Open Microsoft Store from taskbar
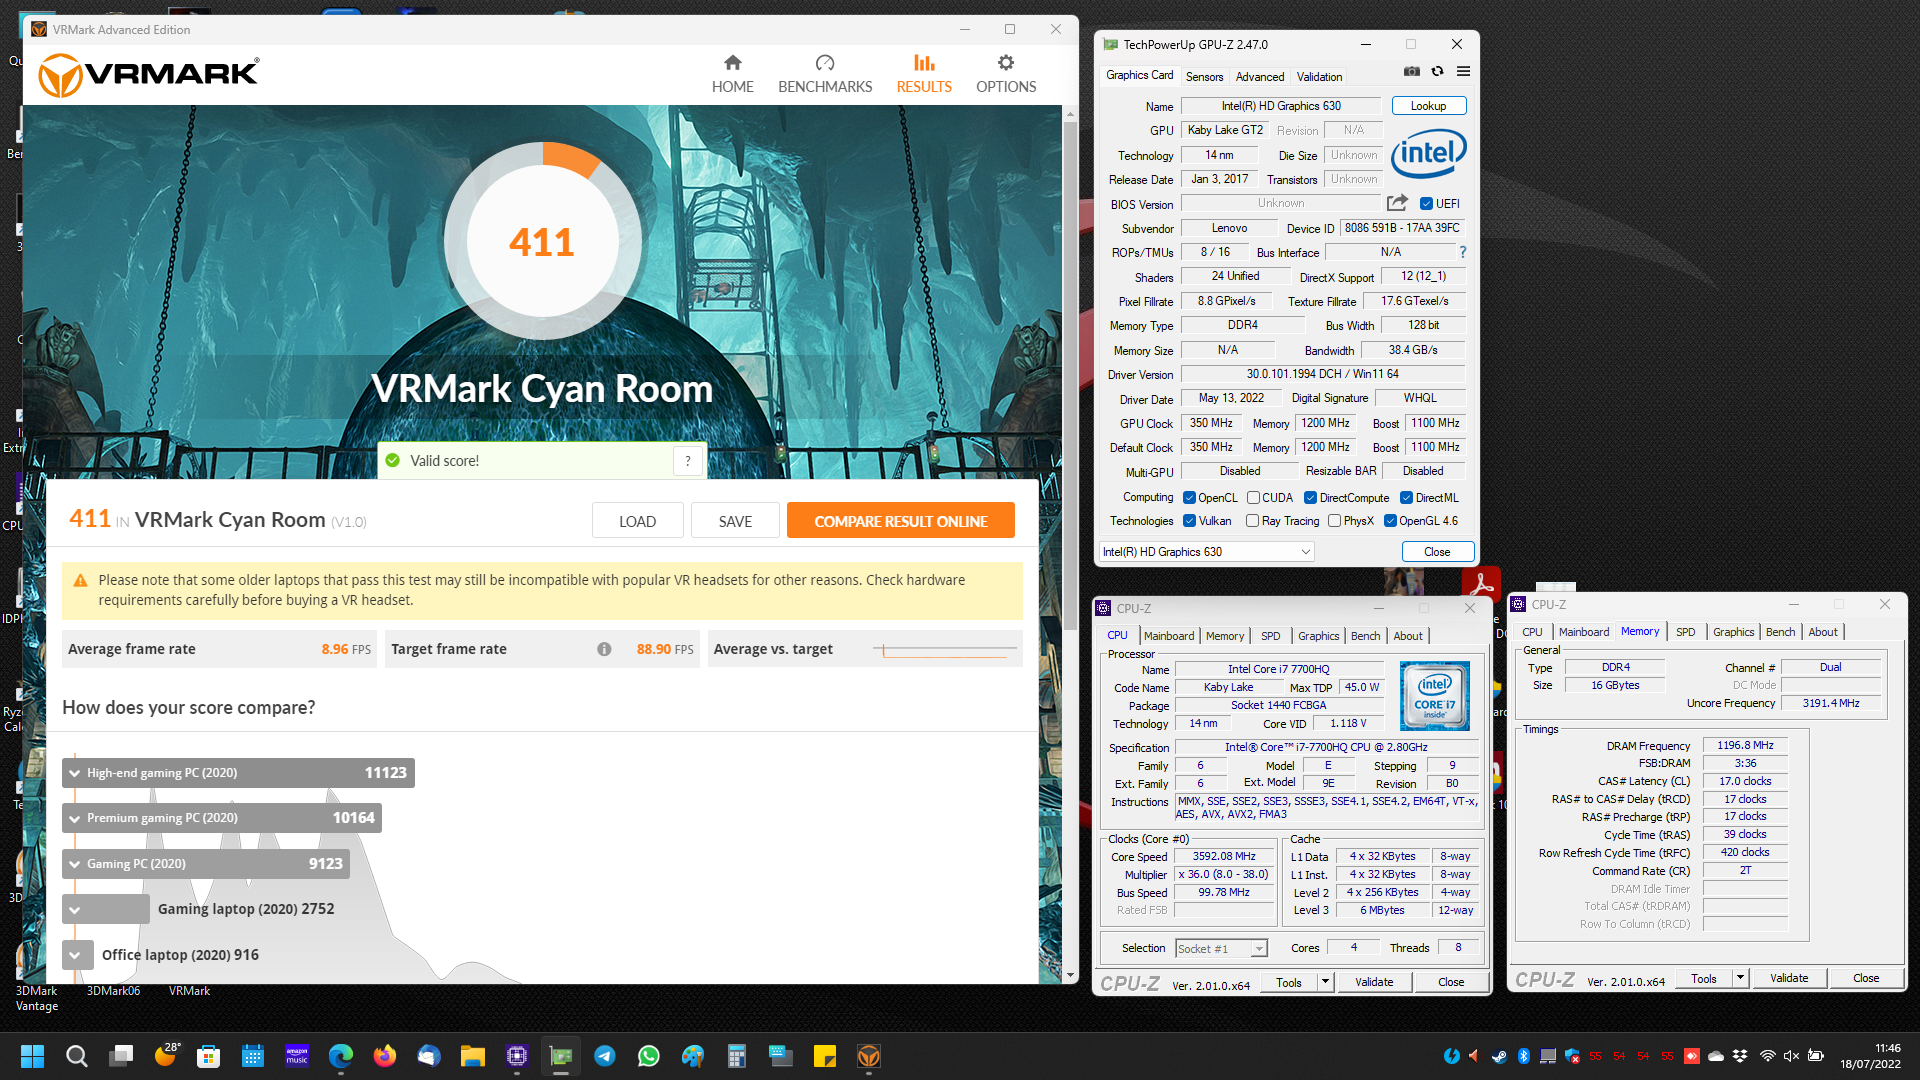 pyautogui.click(x=208, y=1056)
